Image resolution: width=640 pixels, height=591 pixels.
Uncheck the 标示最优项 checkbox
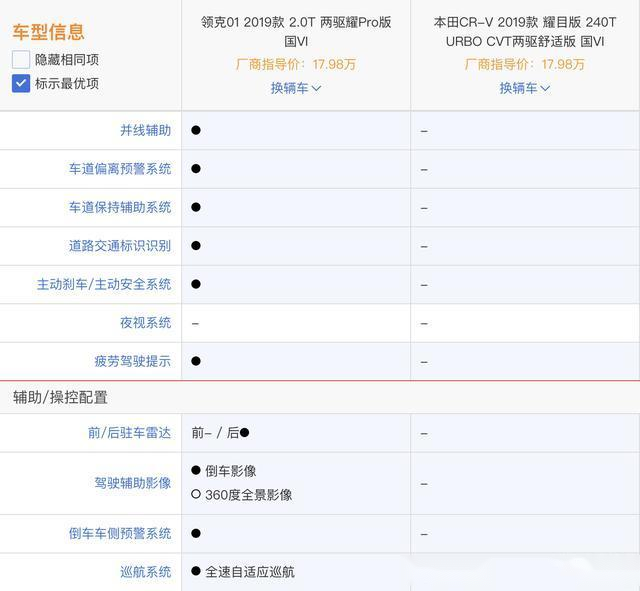coord(21,83)
